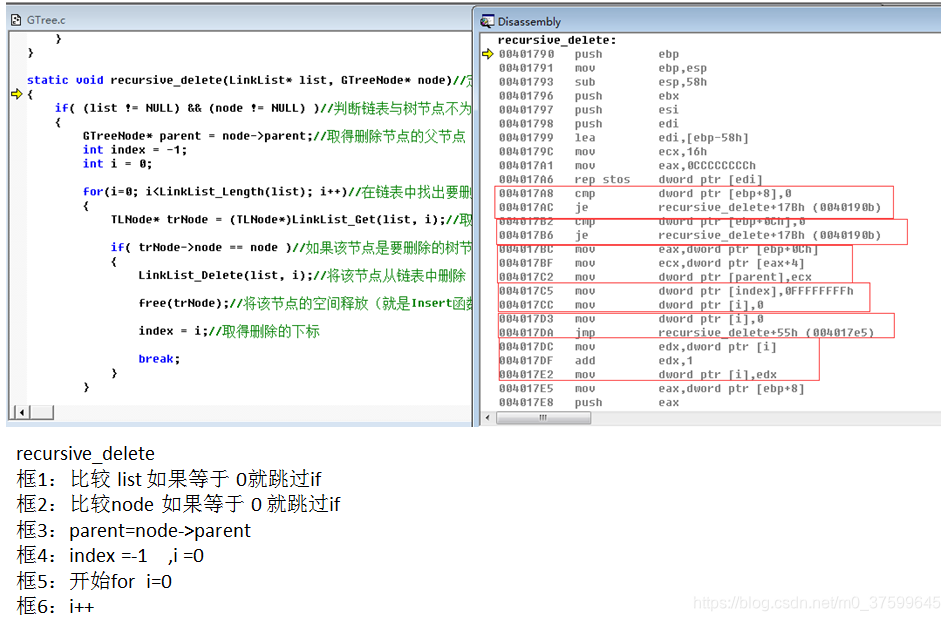
Task: Click address 00401799 lea edi line
Action: click(624, 138)
